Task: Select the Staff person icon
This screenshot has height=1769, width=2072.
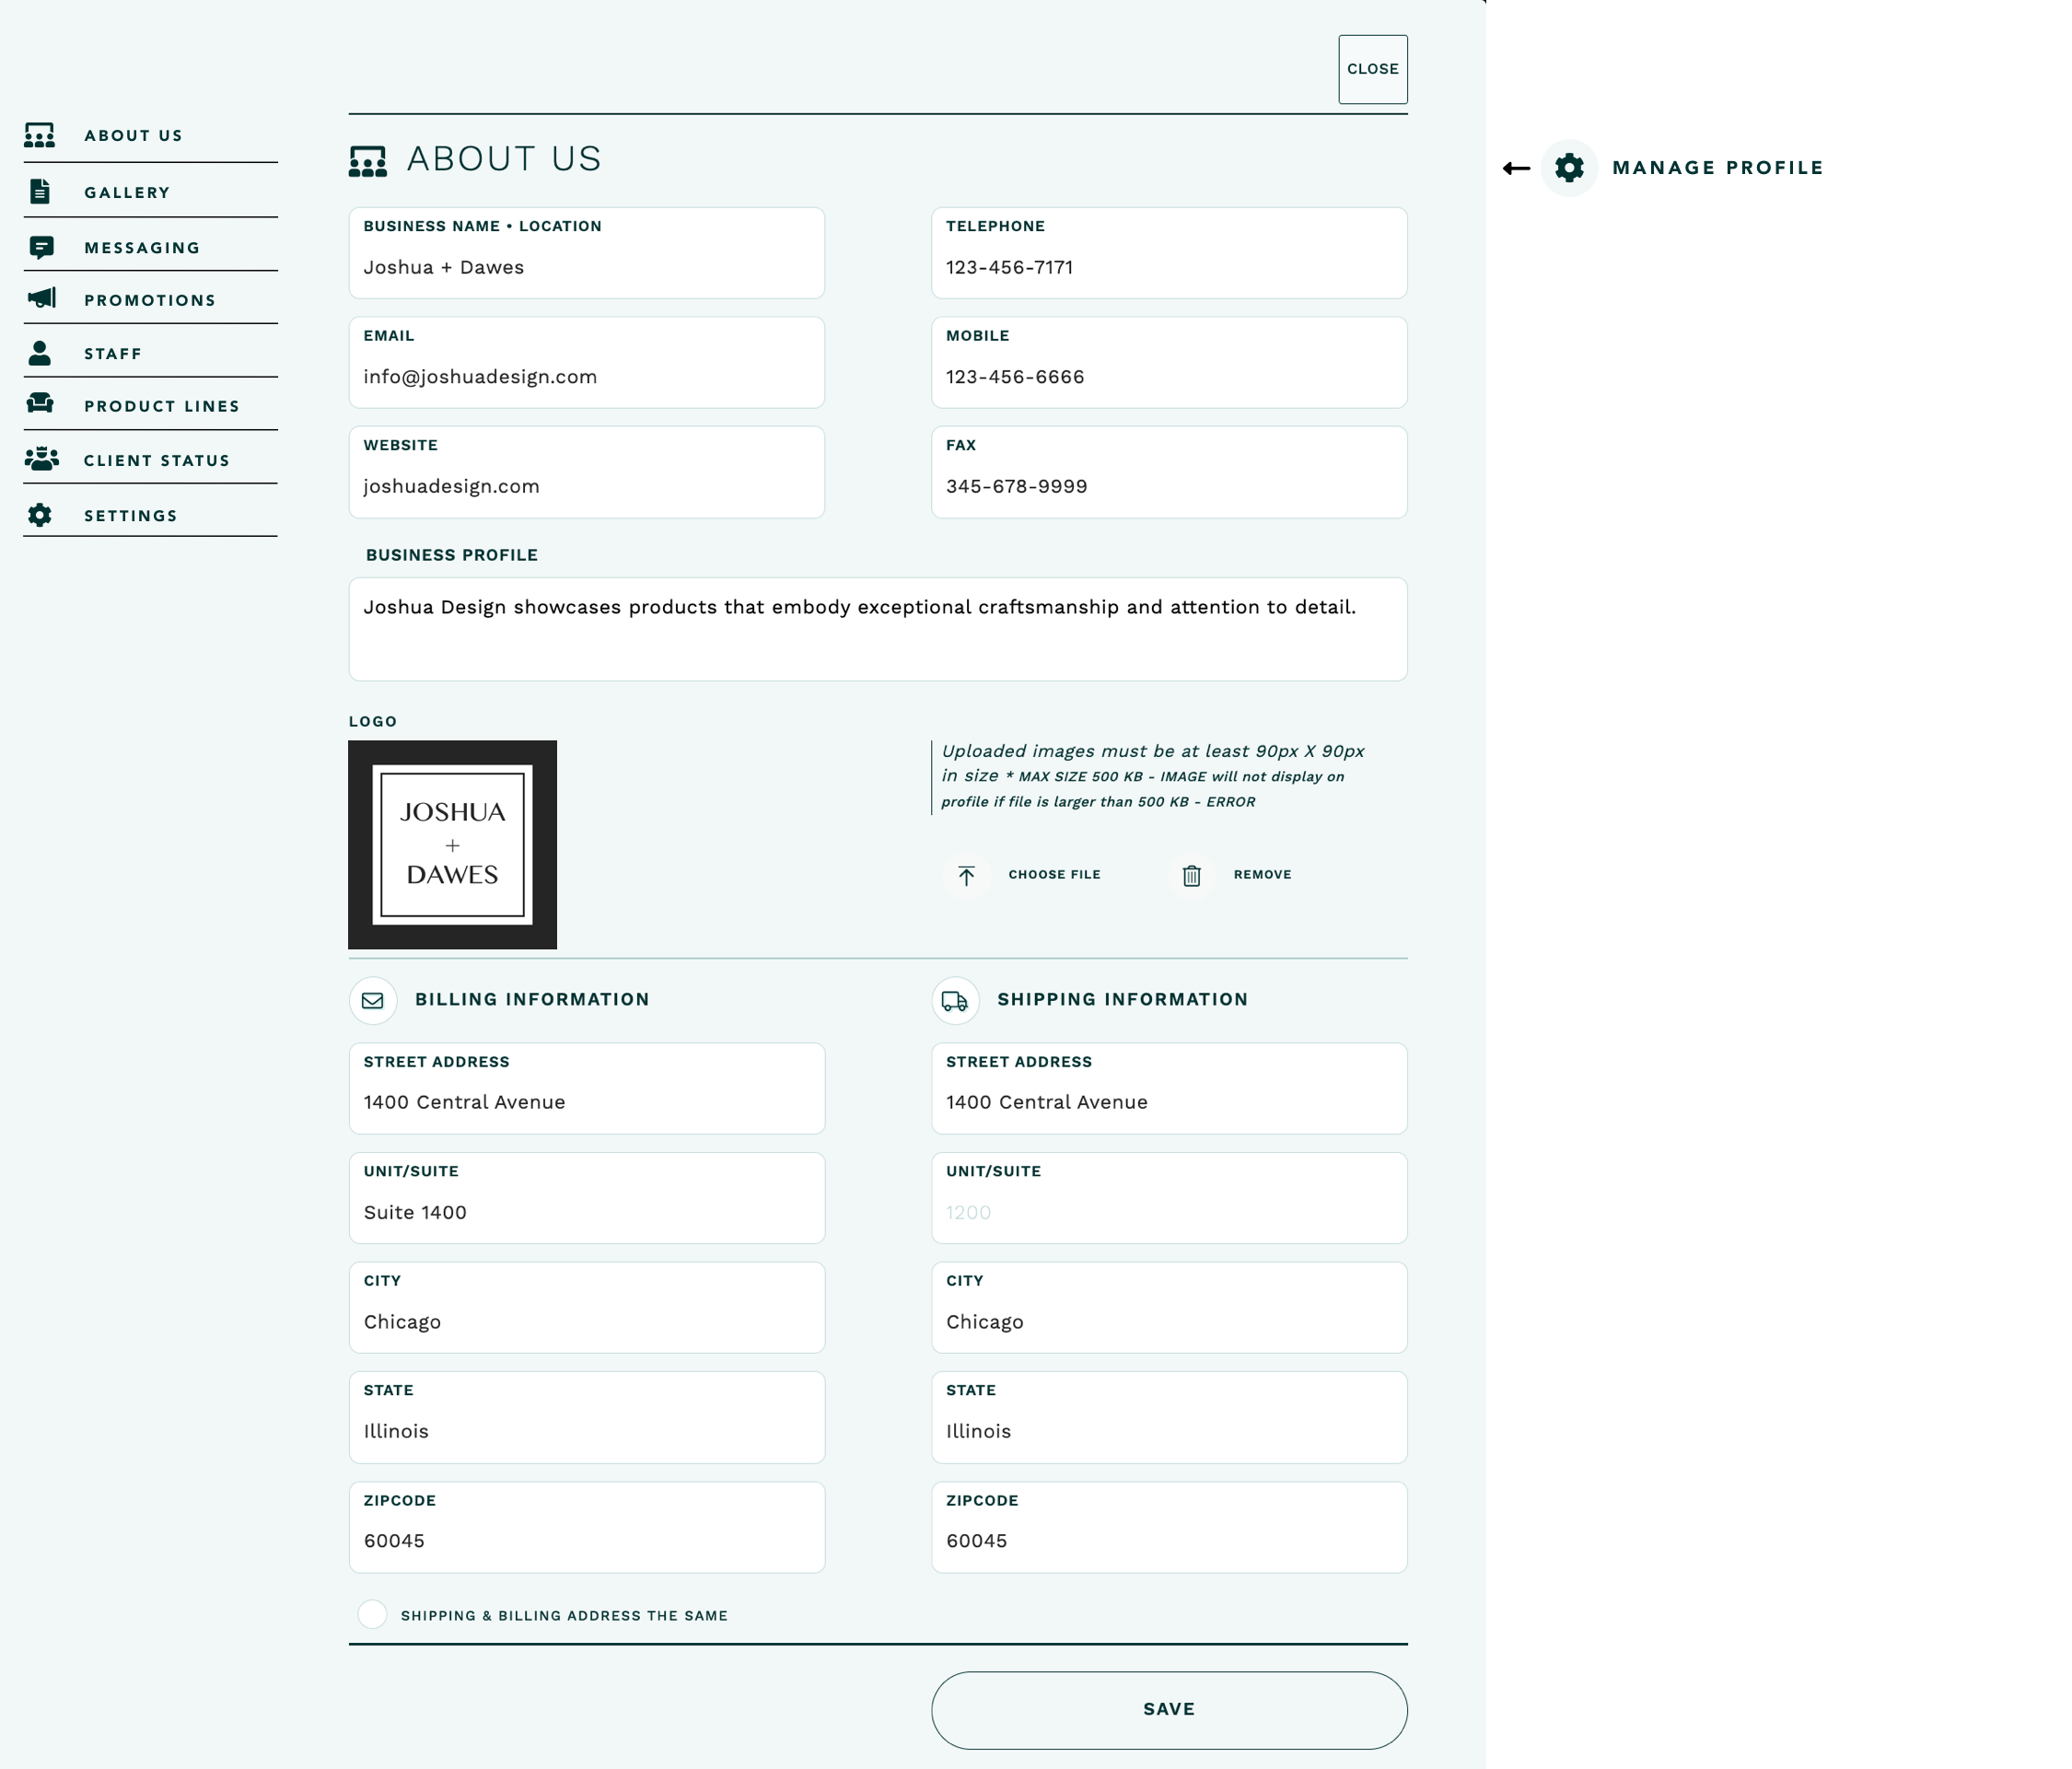Action: coord(40,352)
